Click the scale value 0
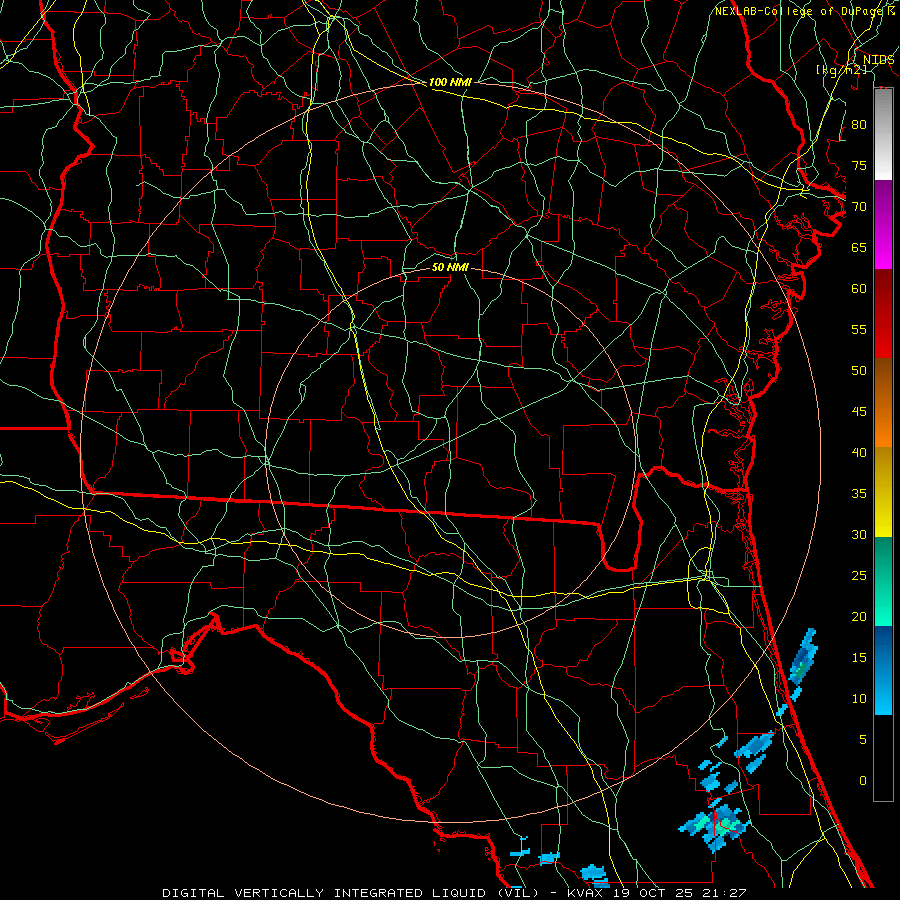This screenshot has width=900, height=900. click(x=863, y=781)
